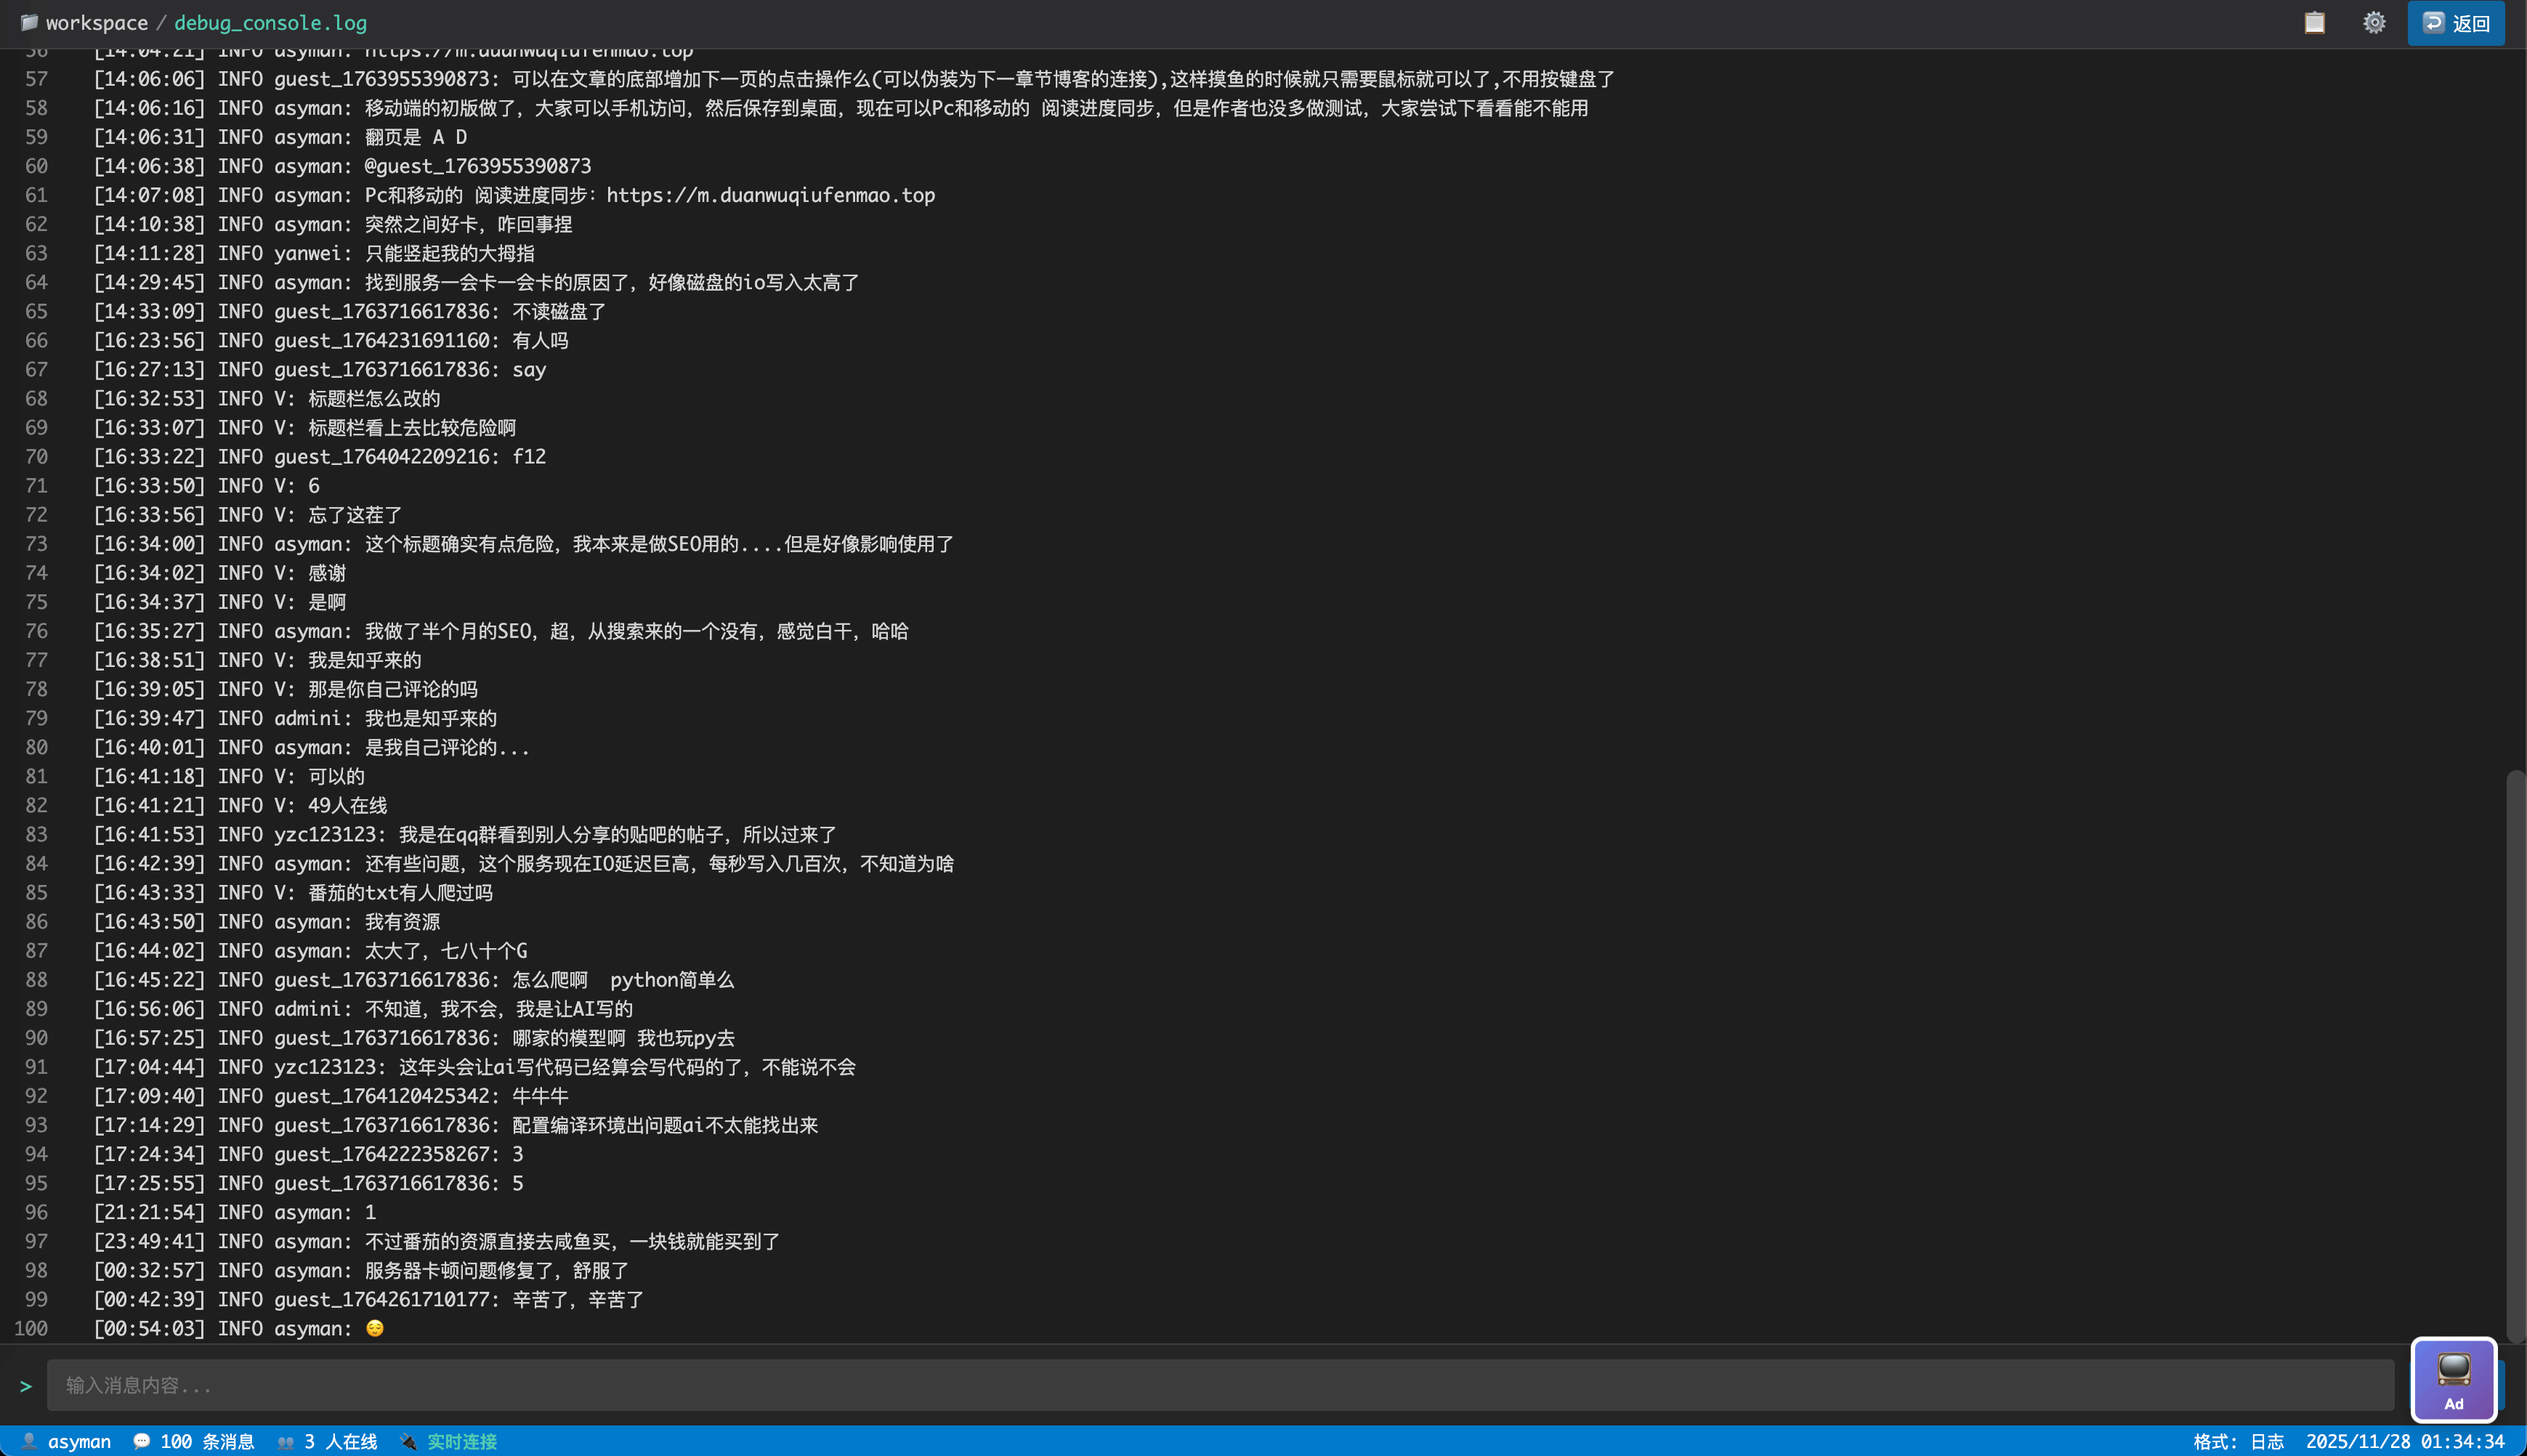The width and height of the screenshot is (2527, 1456).
Task: Click the clipboard icon in the top bar
Action: coord(2315,22)
